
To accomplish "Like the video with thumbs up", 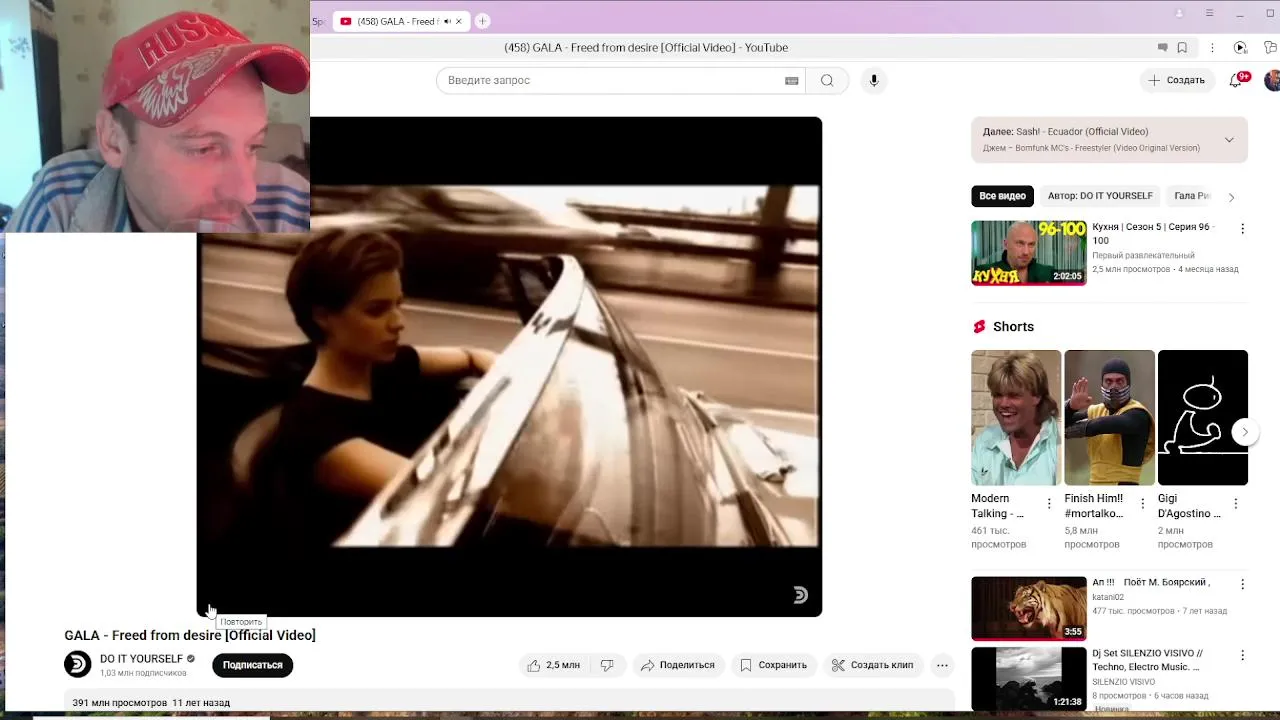I will click(x=554, y=665).
